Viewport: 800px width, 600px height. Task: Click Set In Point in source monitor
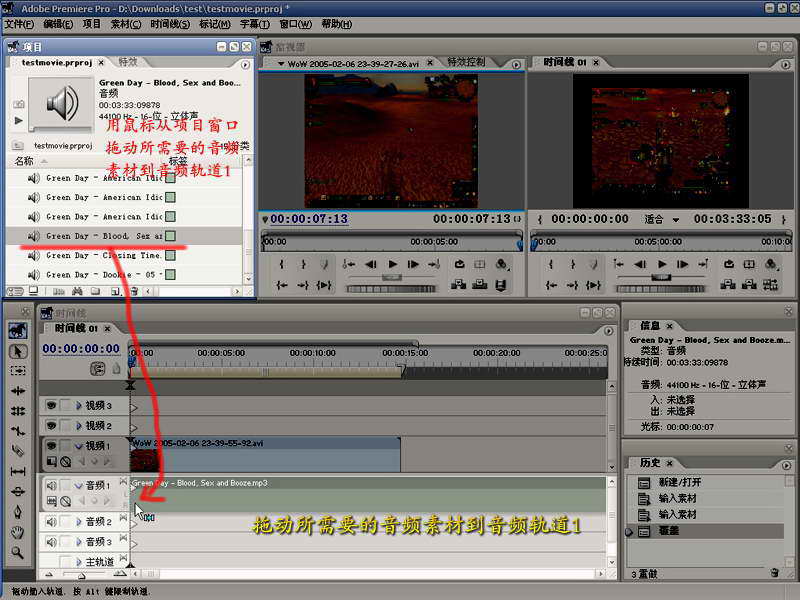pos(282,264)
